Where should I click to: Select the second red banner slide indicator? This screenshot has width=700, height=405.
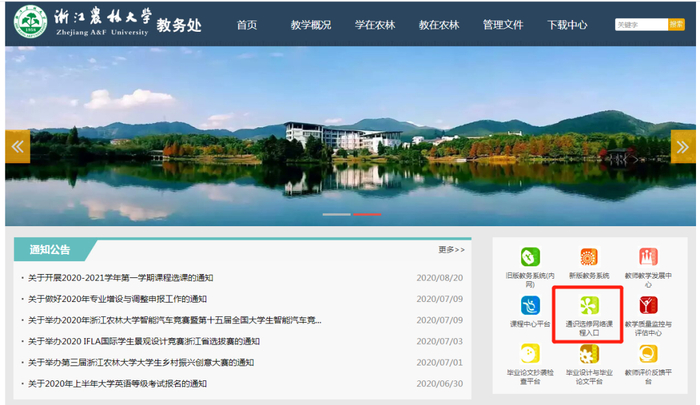click(367, 214)
